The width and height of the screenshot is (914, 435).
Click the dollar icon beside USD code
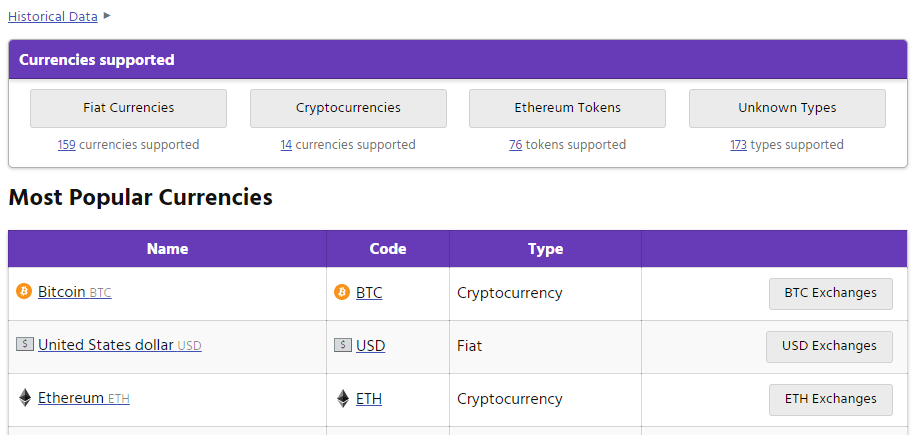point(343,345)
